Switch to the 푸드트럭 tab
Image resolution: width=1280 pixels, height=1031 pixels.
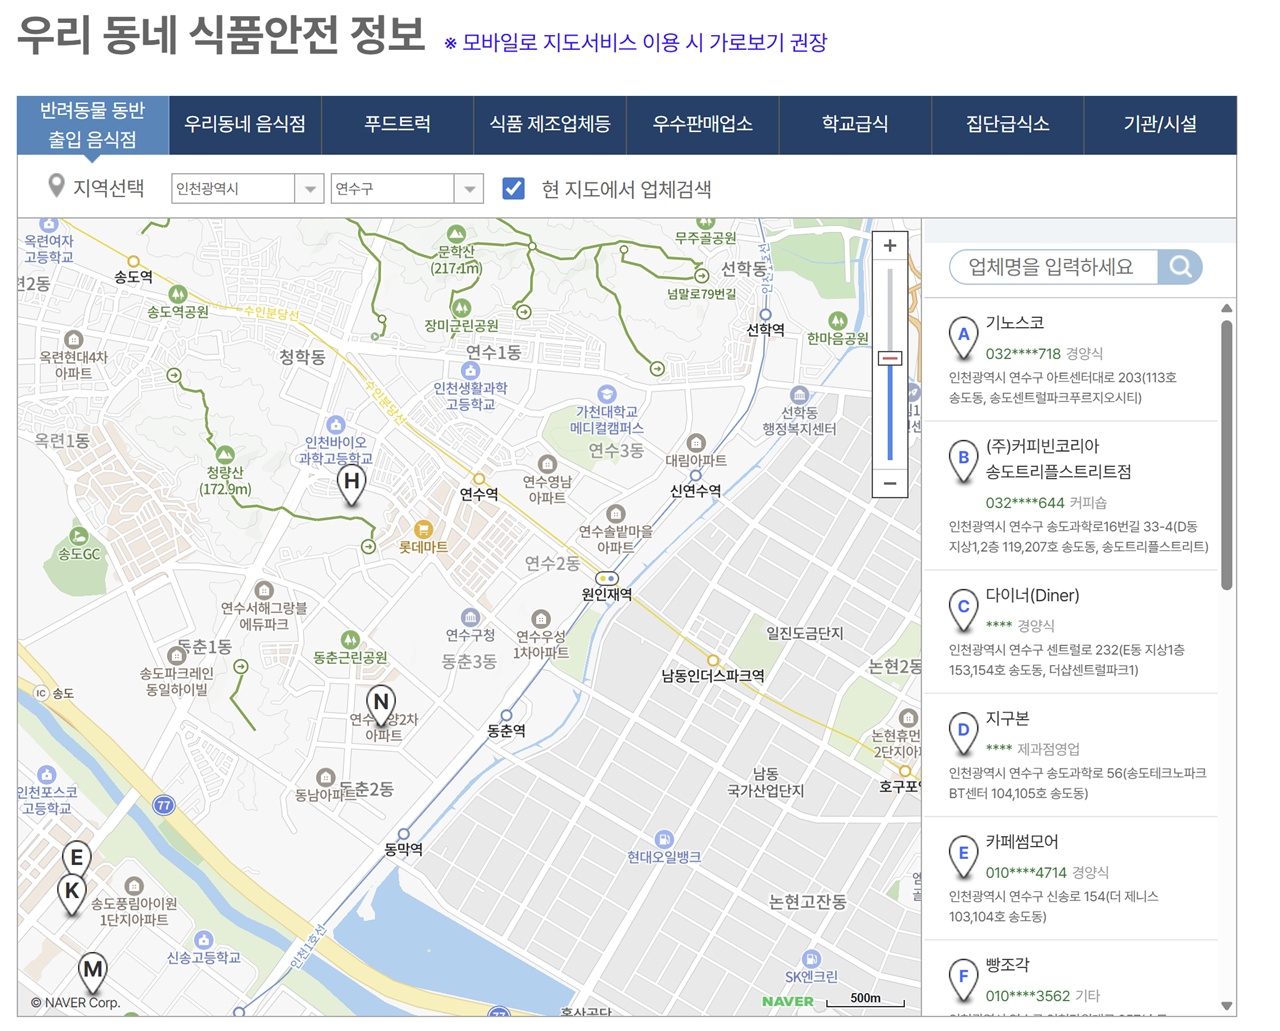click(397, 125)
